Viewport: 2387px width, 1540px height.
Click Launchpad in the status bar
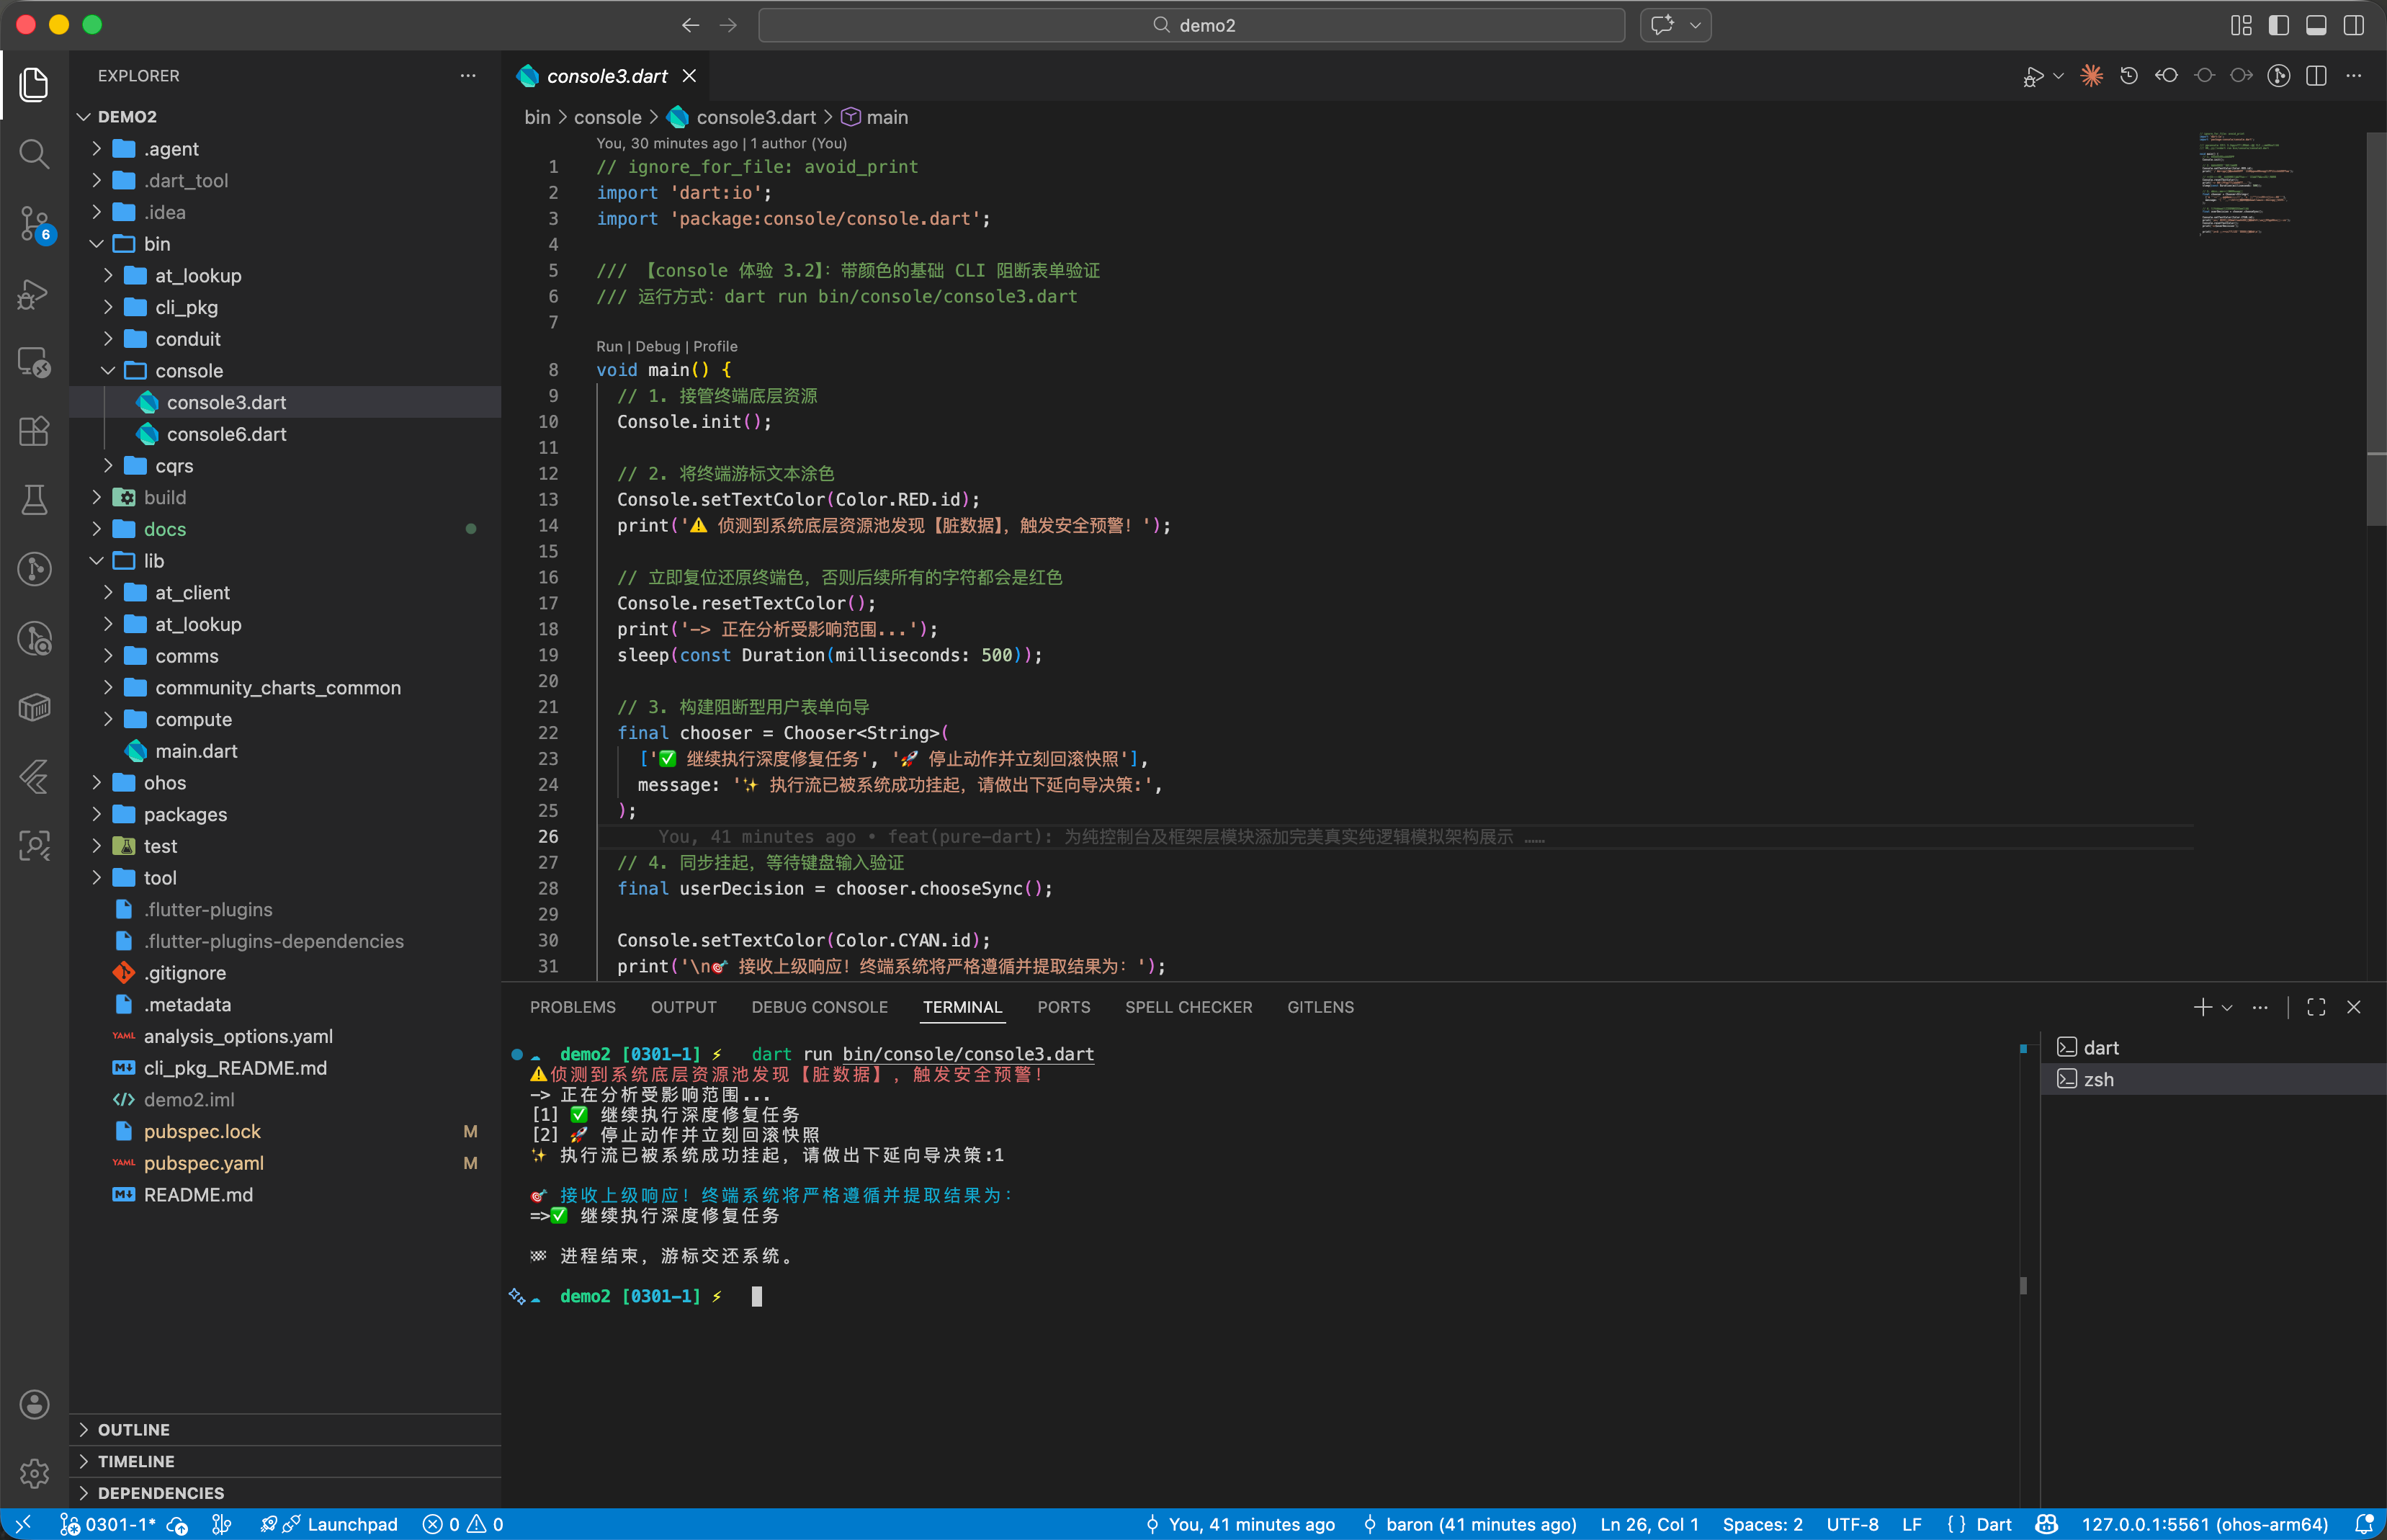tap(351, 1524)
